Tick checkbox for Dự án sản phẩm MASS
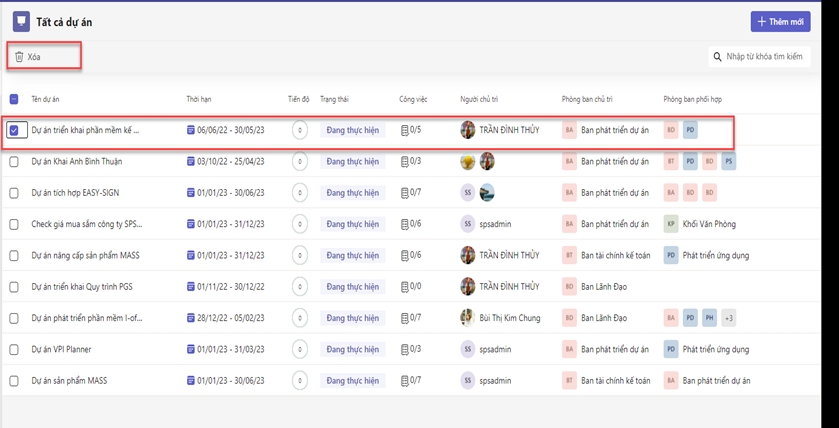839x428 pixels. tap(14, 381)
